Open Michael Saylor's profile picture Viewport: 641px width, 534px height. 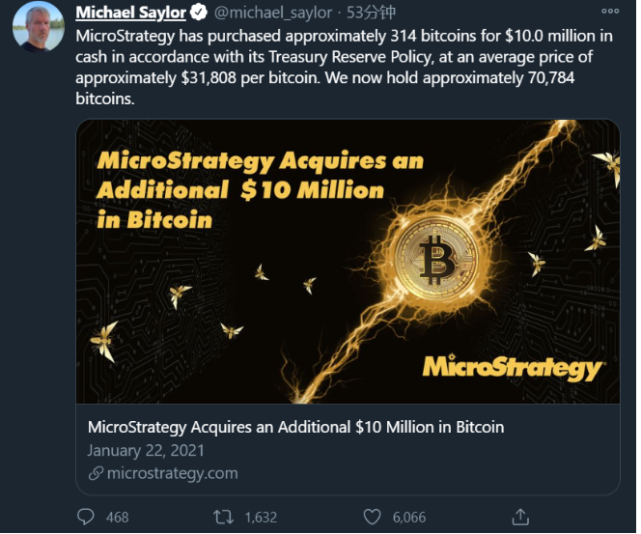click(x=38, y=27)
